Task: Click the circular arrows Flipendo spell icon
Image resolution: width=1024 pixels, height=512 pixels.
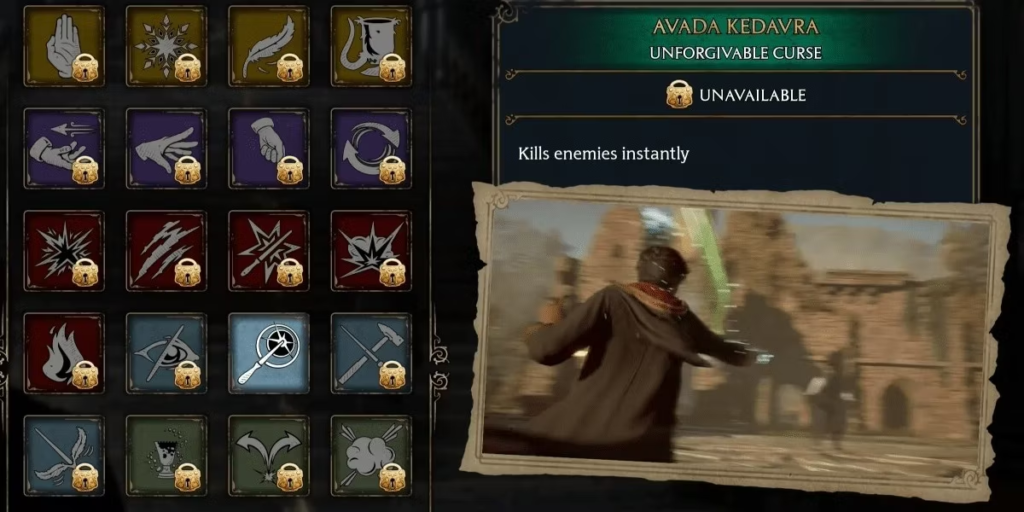Action: pyautogui.click(x=371, y=148)
